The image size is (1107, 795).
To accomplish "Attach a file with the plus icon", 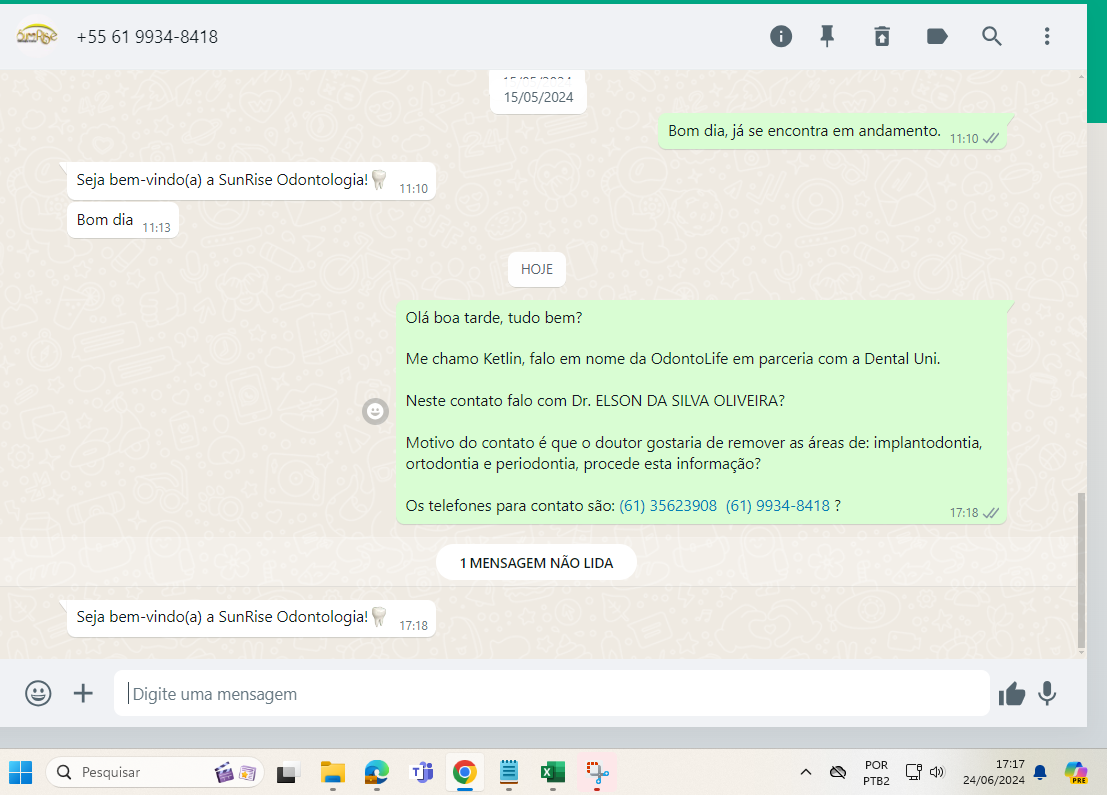I will tap(83, 693).
